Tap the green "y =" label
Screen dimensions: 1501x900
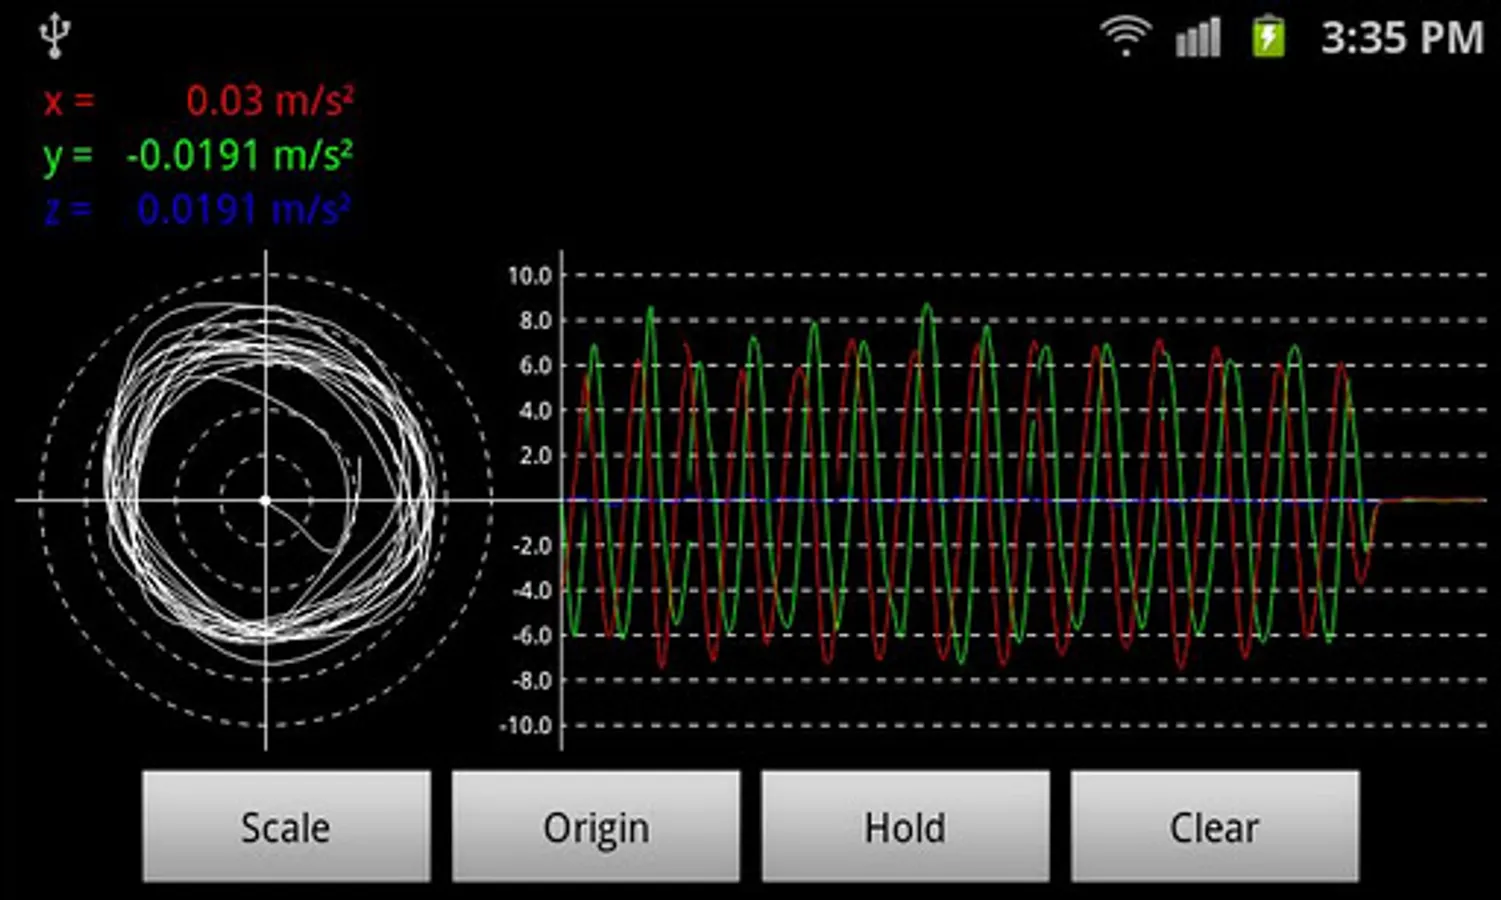[x=68, y=157]
